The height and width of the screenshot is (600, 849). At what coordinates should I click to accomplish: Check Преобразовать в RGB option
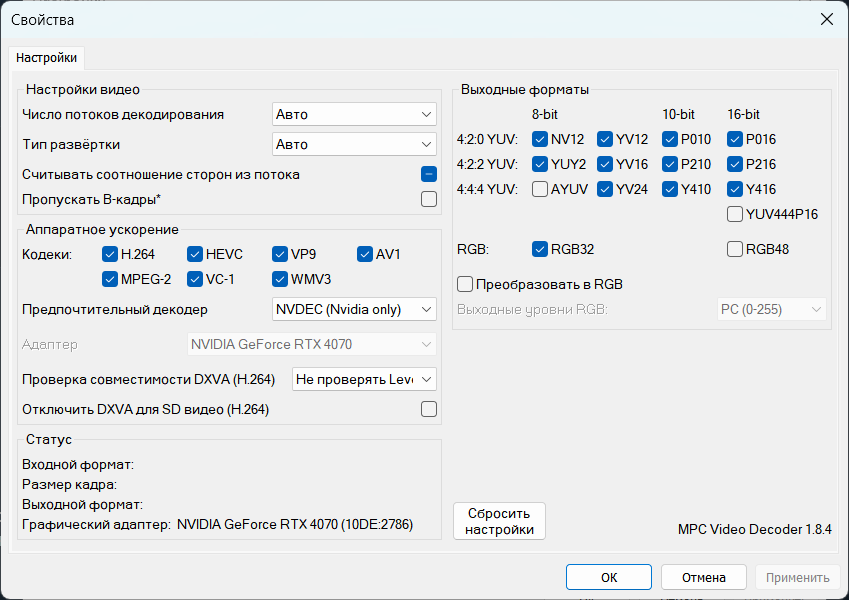(x=465, y=284)
